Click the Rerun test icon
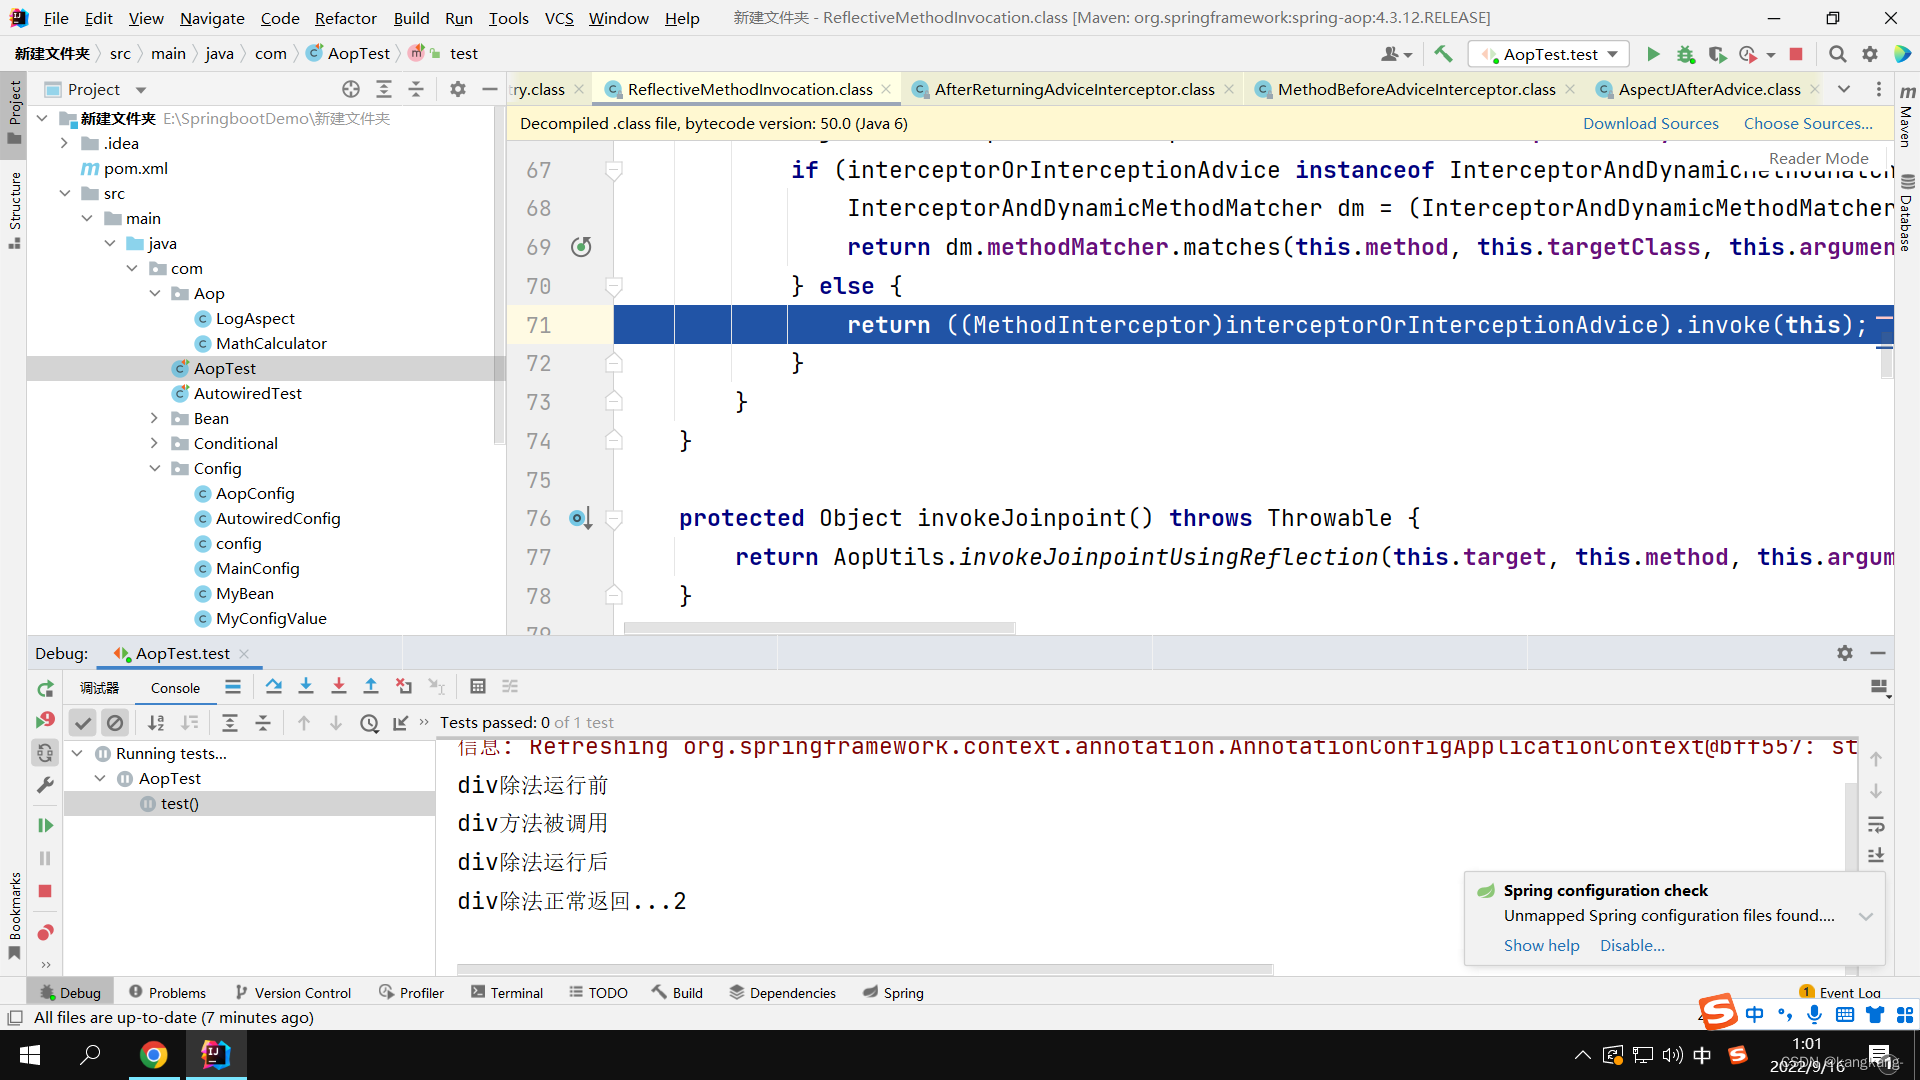1920x1080 pixels. point(45,689)
